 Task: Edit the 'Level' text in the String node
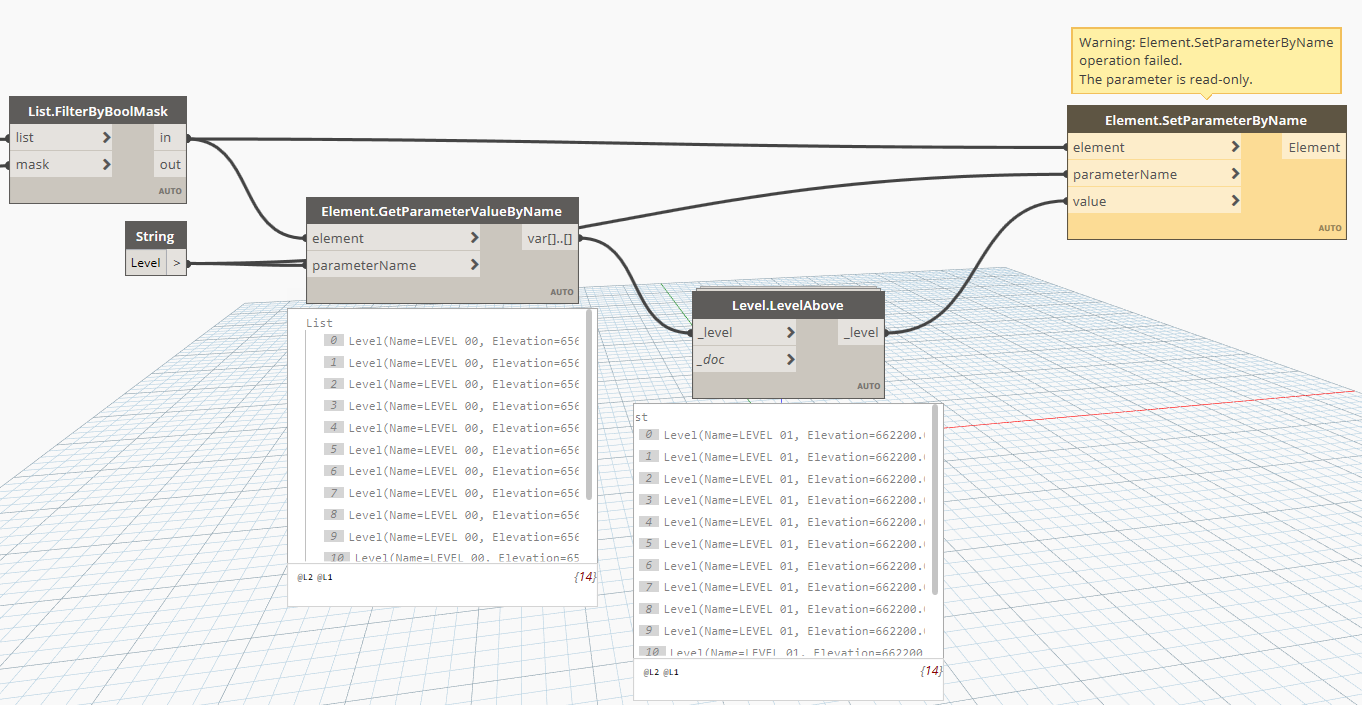tap(145, 263)
